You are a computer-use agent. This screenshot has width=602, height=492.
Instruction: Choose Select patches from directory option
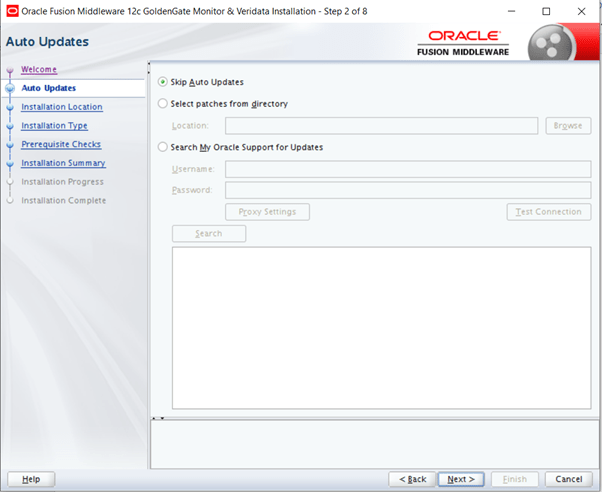click(164, 103)
